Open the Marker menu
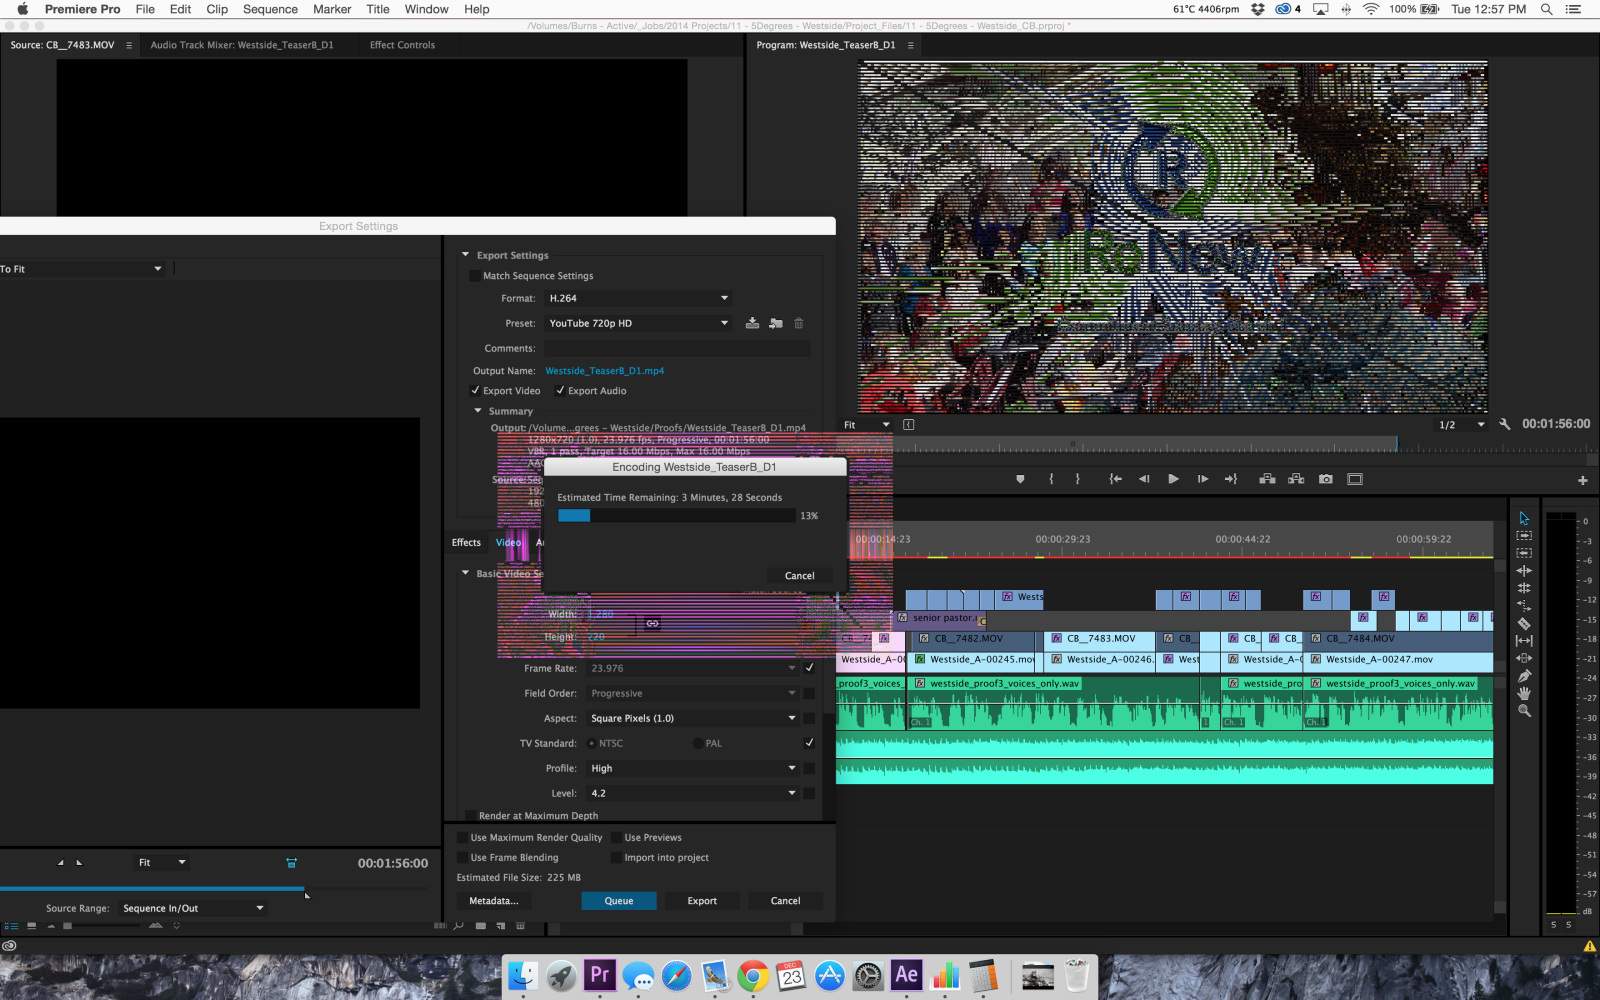Viewport: 1600px width, 1000px height. (332, 9)
